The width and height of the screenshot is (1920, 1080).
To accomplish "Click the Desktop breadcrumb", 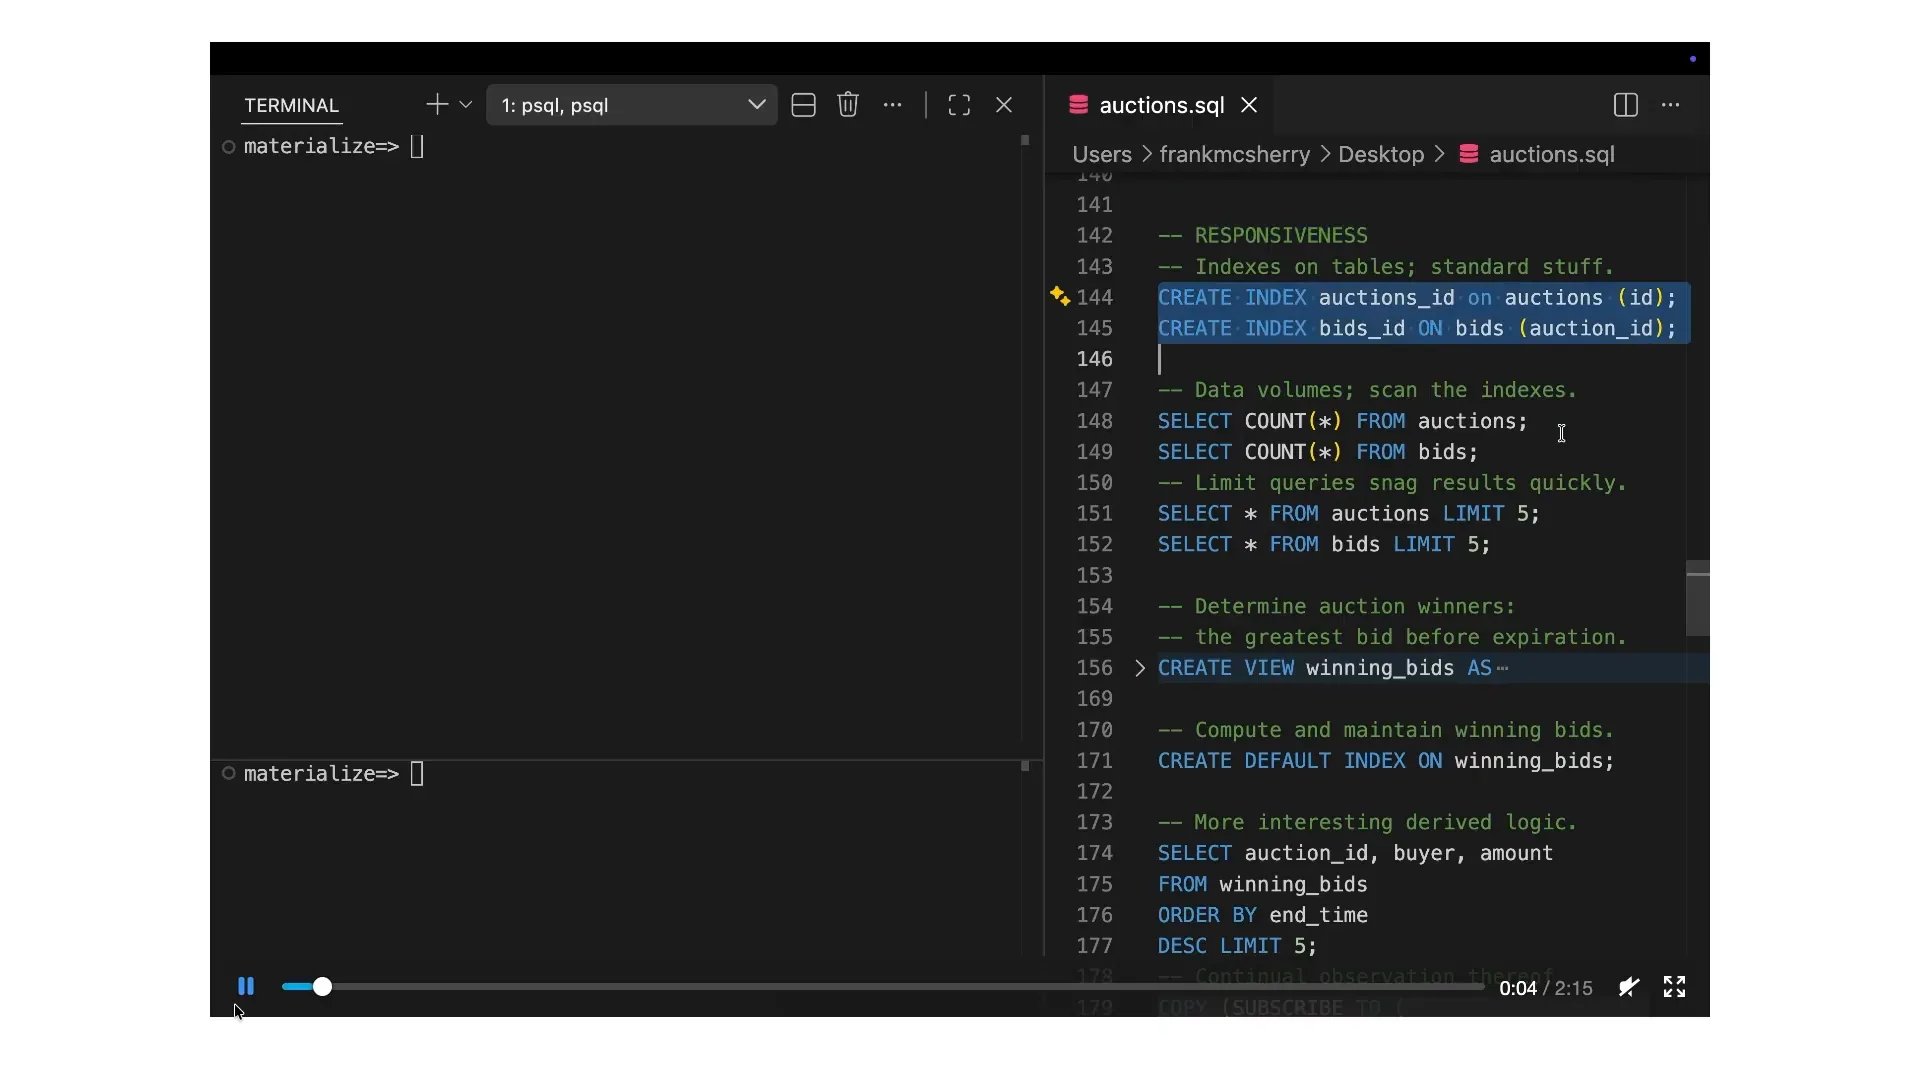I will click(1381, 154).
